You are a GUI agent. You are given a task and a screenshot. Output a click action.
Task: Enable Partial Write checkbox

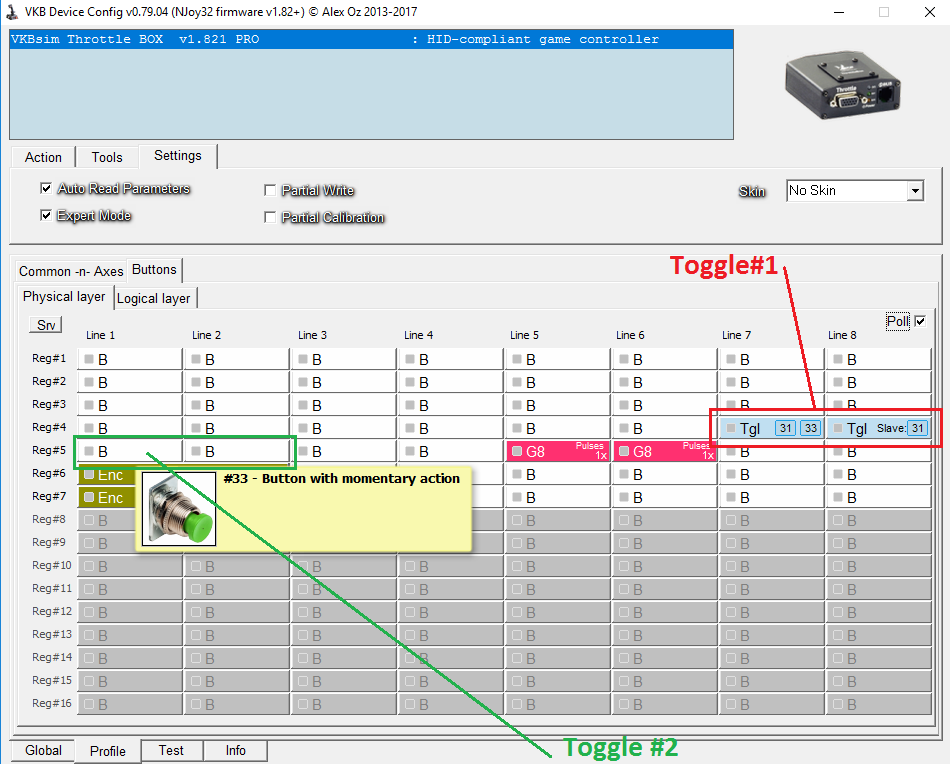pos(270,190)
